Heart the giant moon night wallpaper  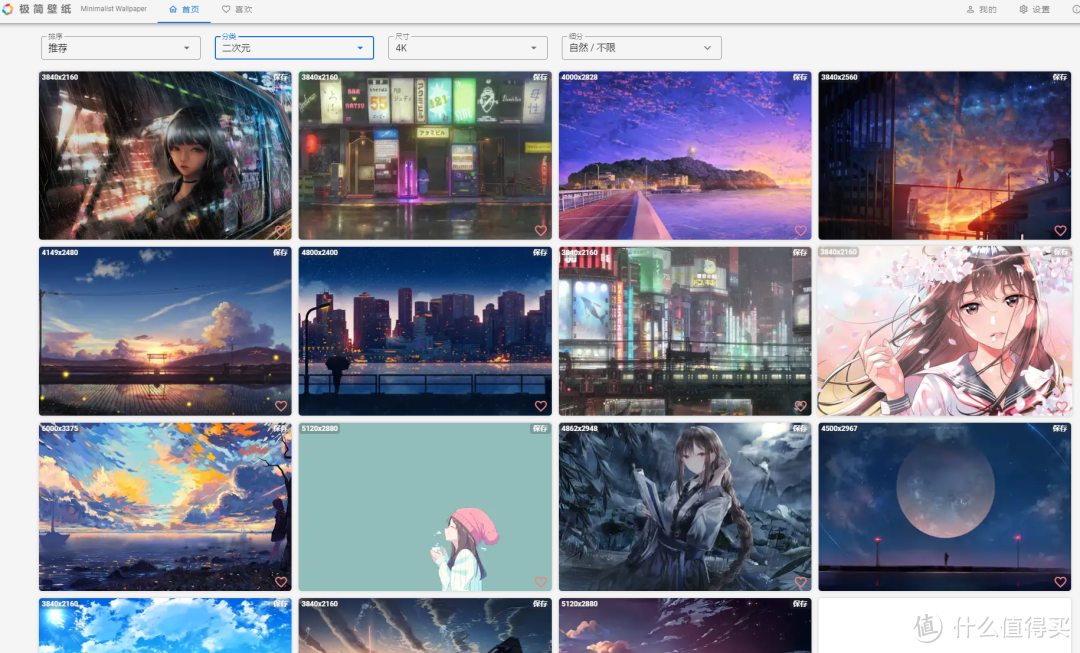(x=1060, y=582)
